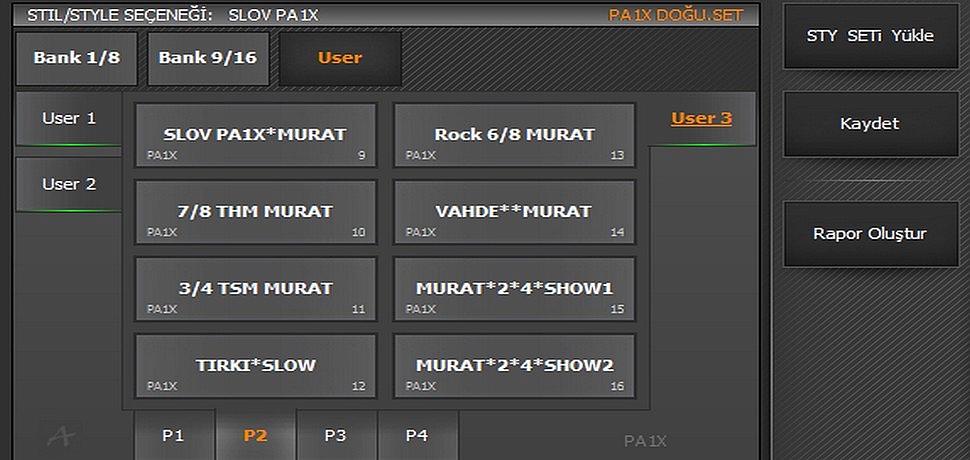Select the SLOV PA1X*MURAT style
Viewport: 970px width, 460px height.
(255, 134)
